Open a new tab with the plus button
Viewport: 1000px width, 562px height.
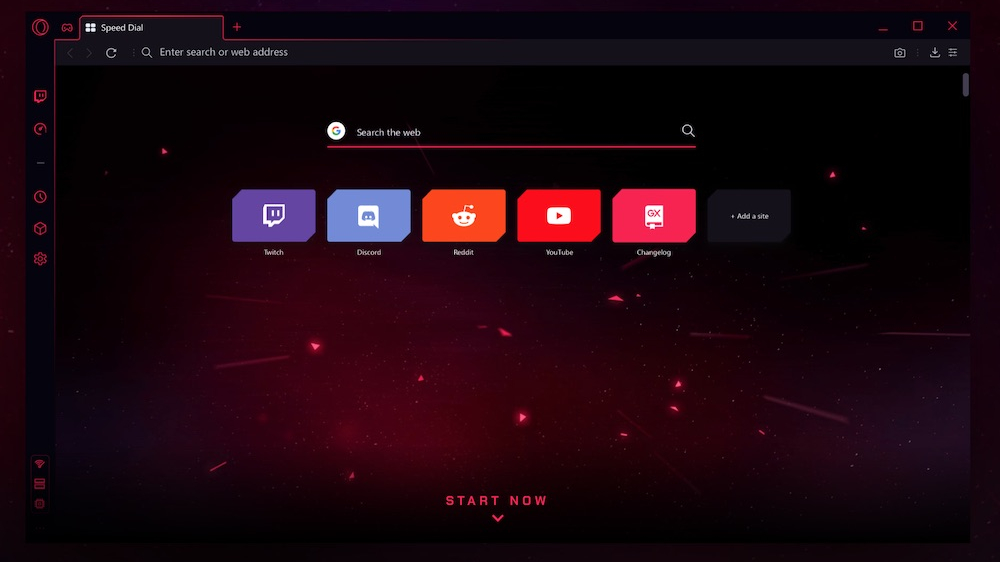[x=237, y=27]
